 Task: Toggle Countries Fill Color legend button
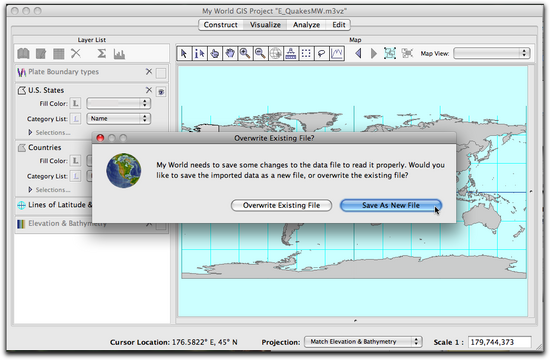click(x=75, y=161)
